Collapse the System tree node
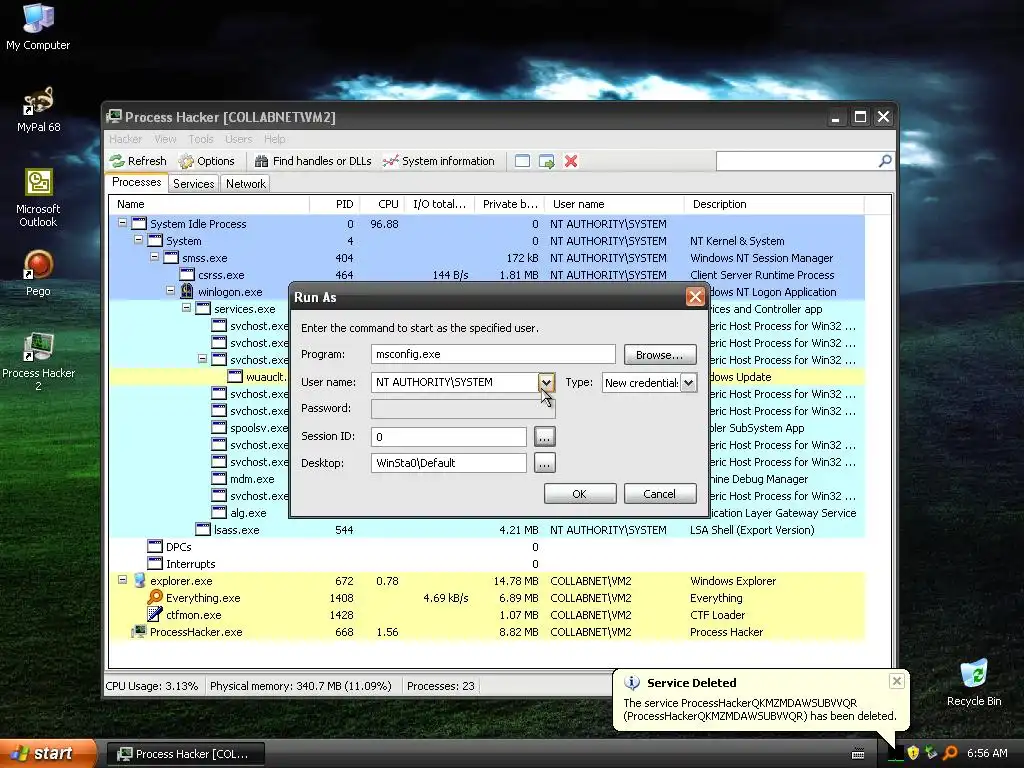The width and height of the screenshot is (1024, 768). click(138, 240)
